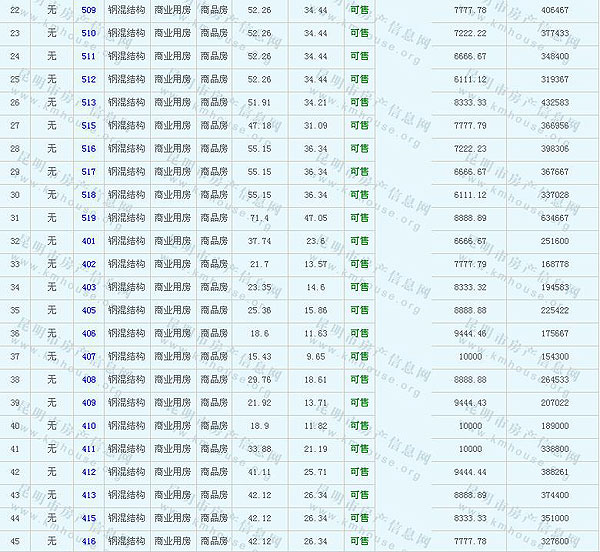
Task: Click 可售 status for room 407
Action: (x=359, y=357)
